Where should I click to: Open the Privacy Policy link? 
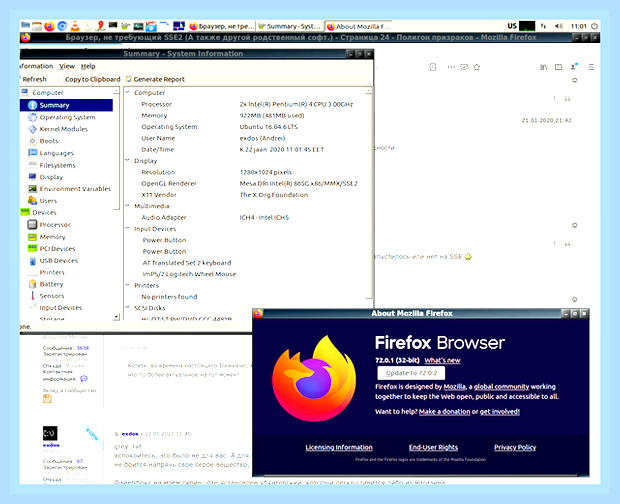(x=515, y=447)
